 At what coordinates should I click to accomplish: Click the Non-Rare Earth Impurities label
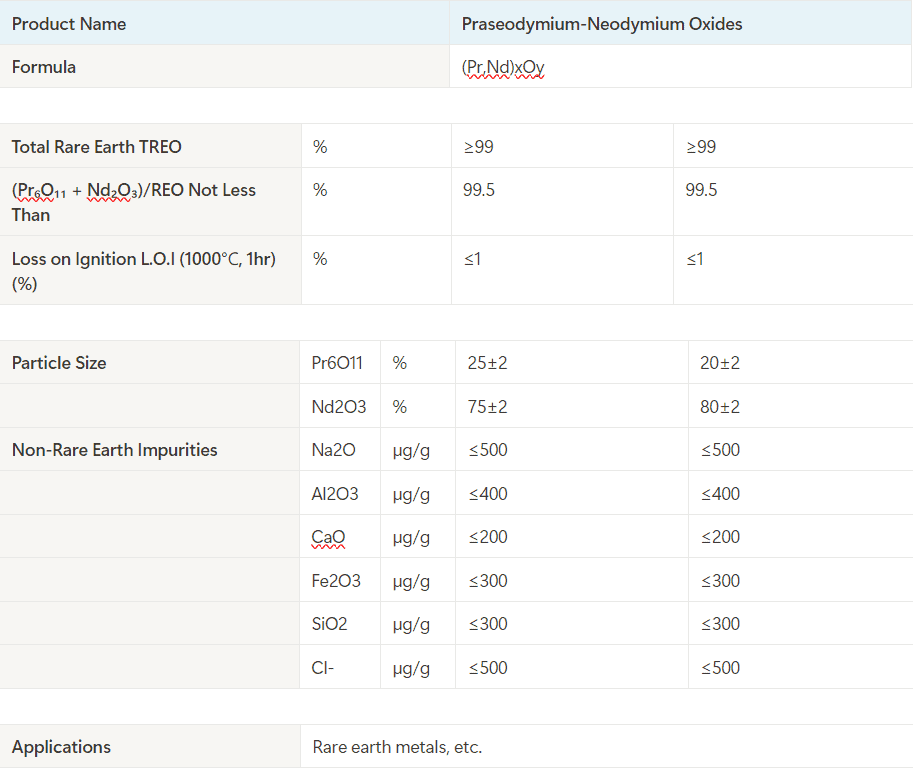coord(114,450)
